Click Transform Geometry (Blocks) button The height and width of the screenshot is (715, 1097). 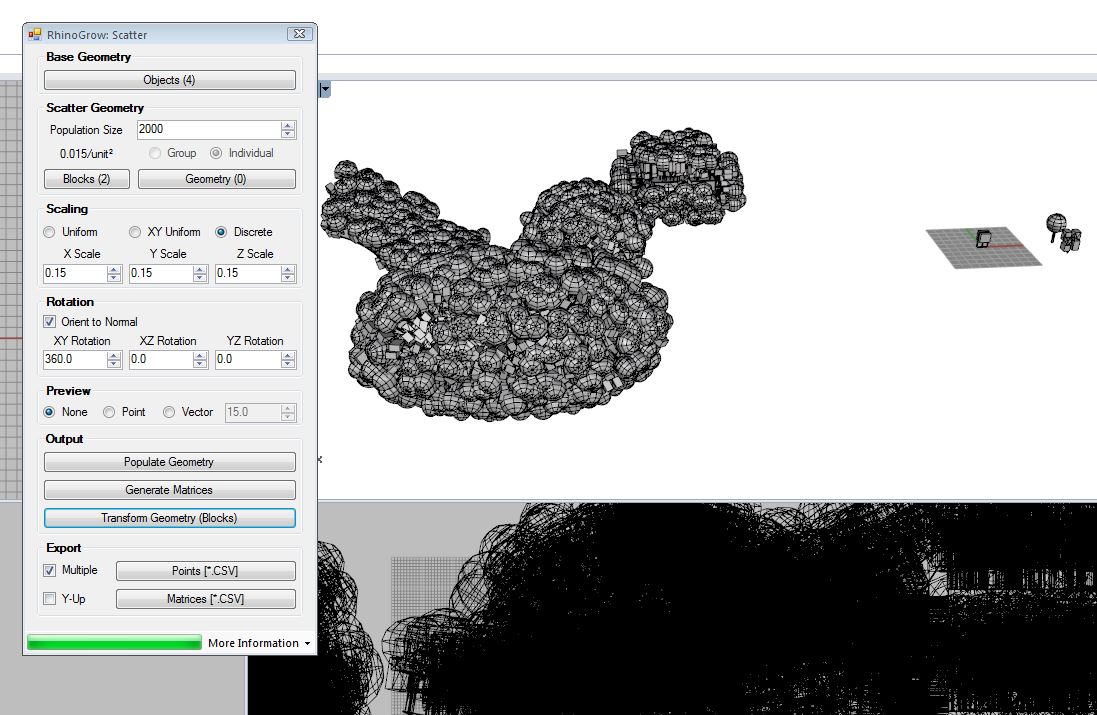[169, 518]
